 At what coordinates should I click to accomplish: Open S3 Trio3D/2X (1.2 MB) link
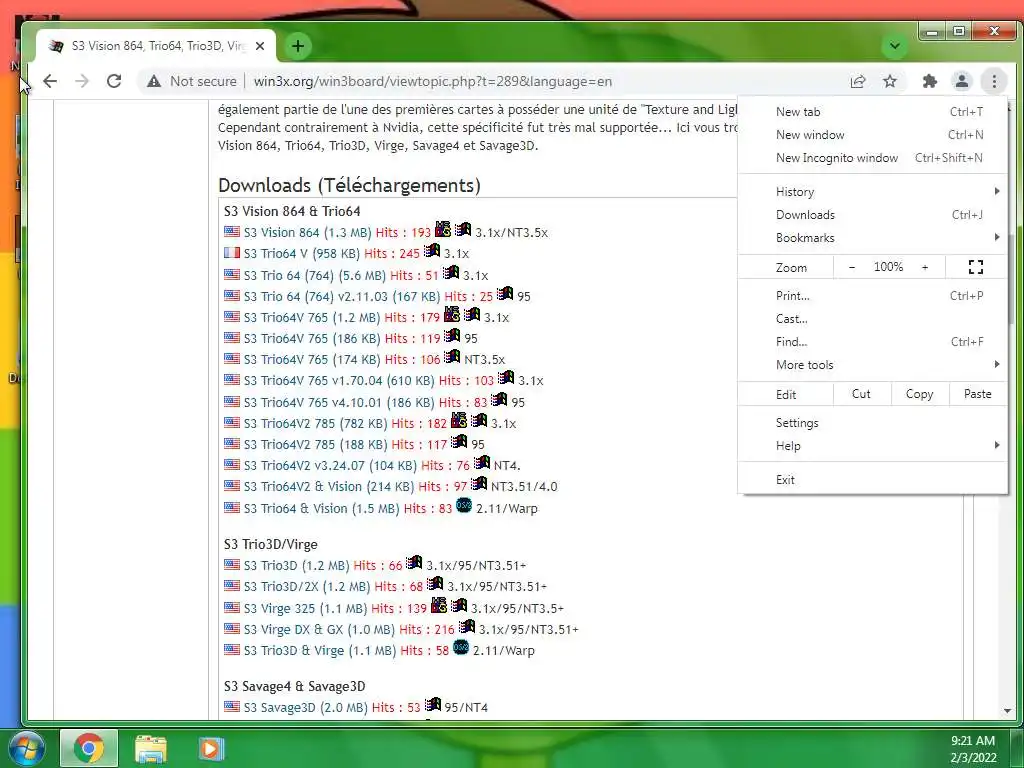(x=307, y=586)
